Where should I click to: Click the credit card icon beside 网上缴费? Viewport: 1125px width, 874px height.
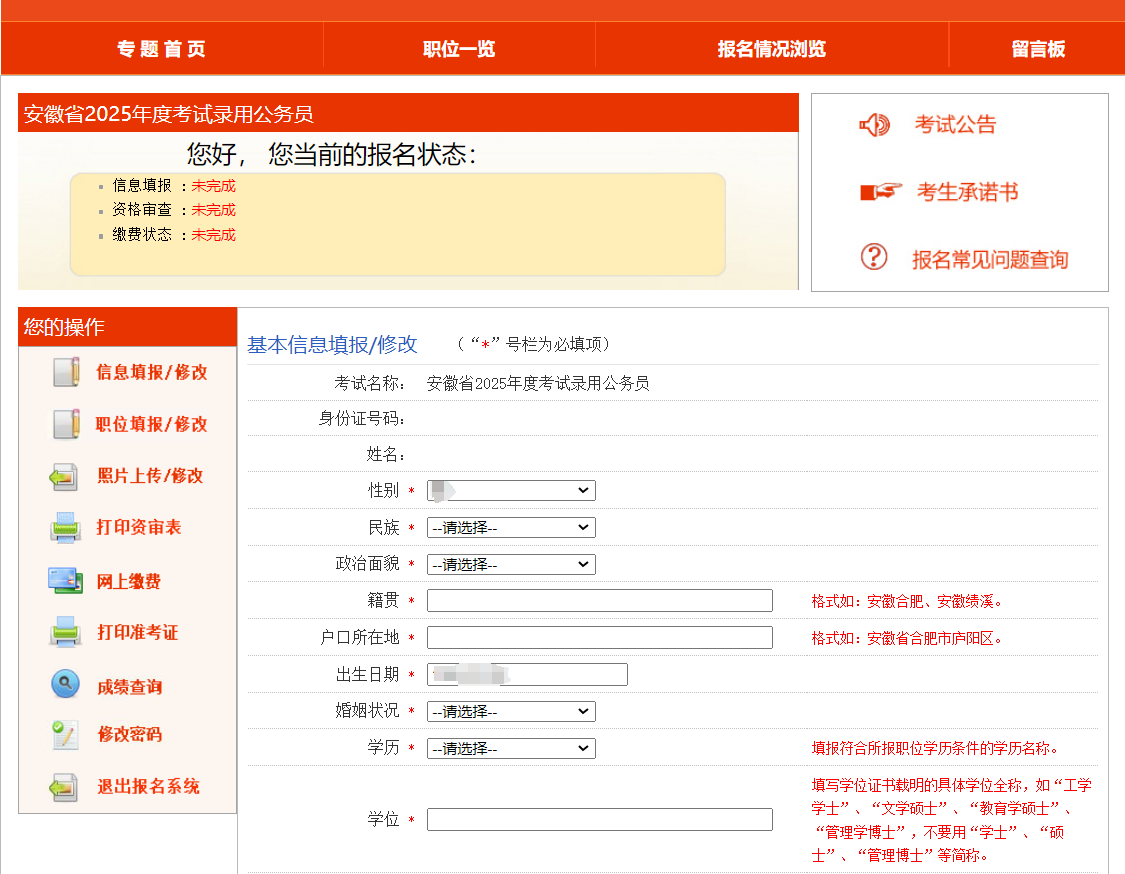pos(65,581)
